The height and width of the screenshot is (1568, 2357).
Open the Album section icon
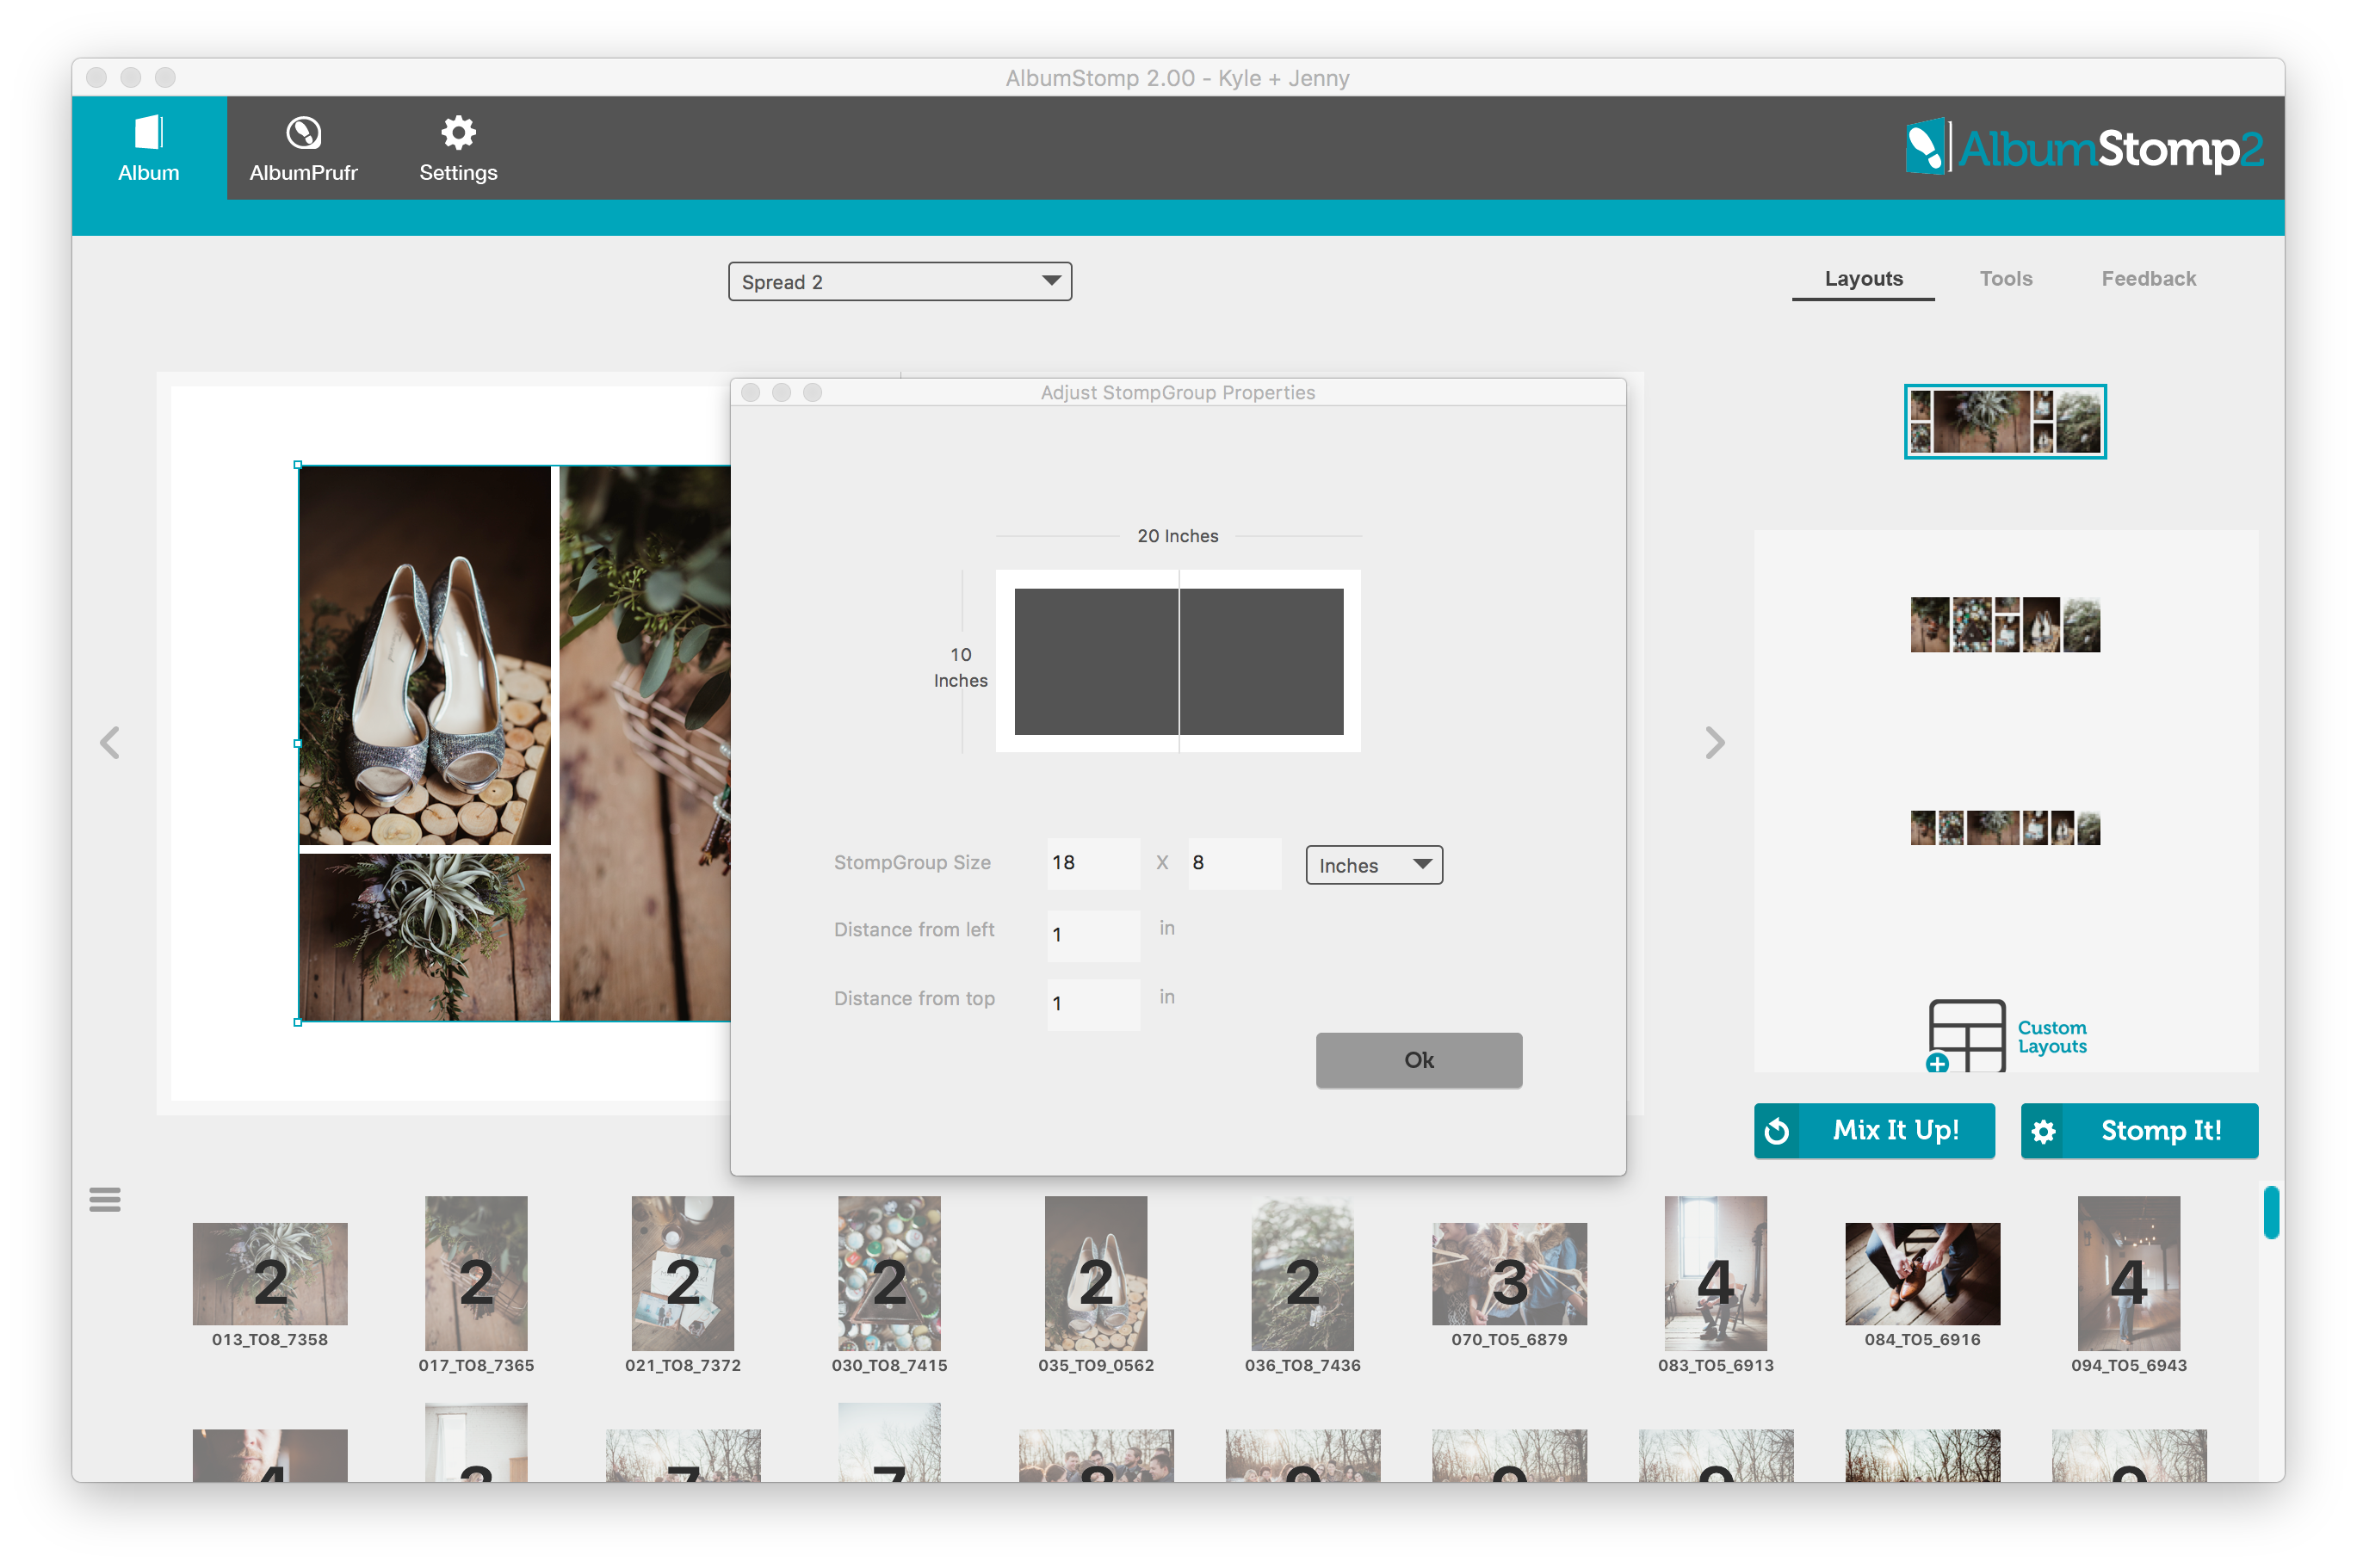click(148, 133)
